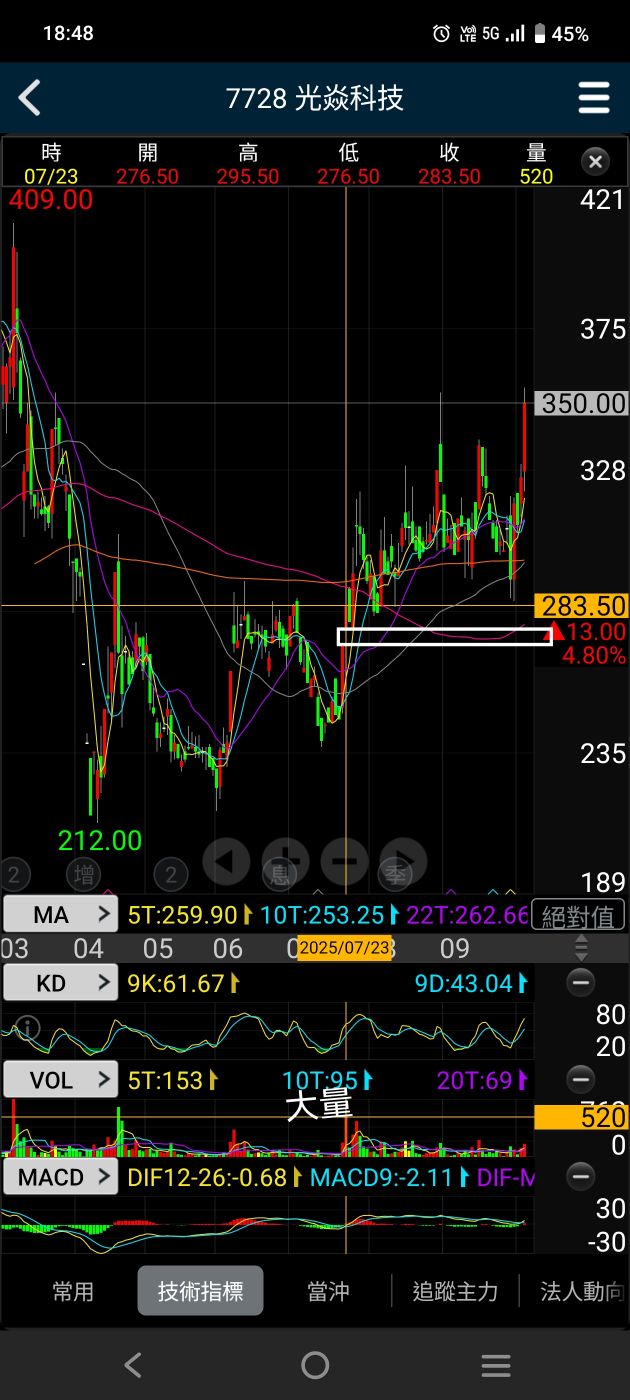Tap the 283.50 current price label
Image resolution: width=630 pixels, height=1400 pixels.
[x=582, y=605]
